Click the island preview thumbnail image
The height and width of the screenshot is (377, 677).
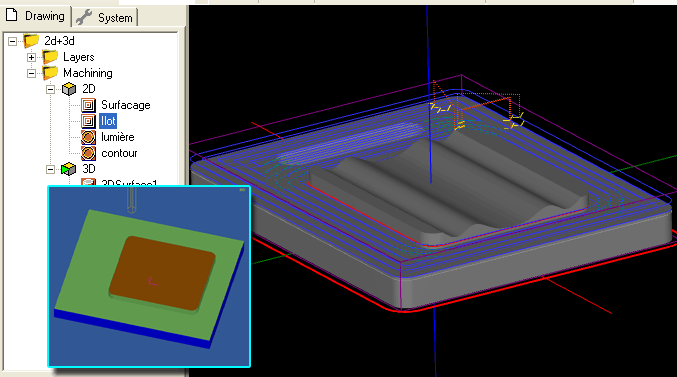tap(149, 276)
